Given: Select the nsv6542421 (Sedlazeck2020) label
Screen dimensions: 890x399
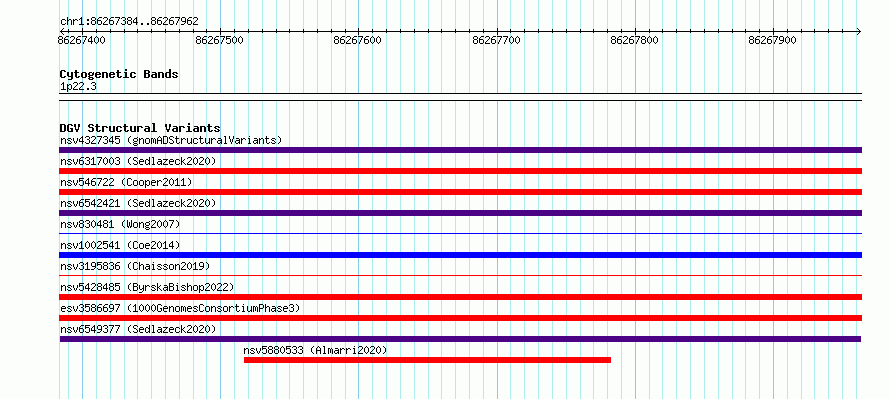Looking at the screenshot, I should (x=138, y=203).
